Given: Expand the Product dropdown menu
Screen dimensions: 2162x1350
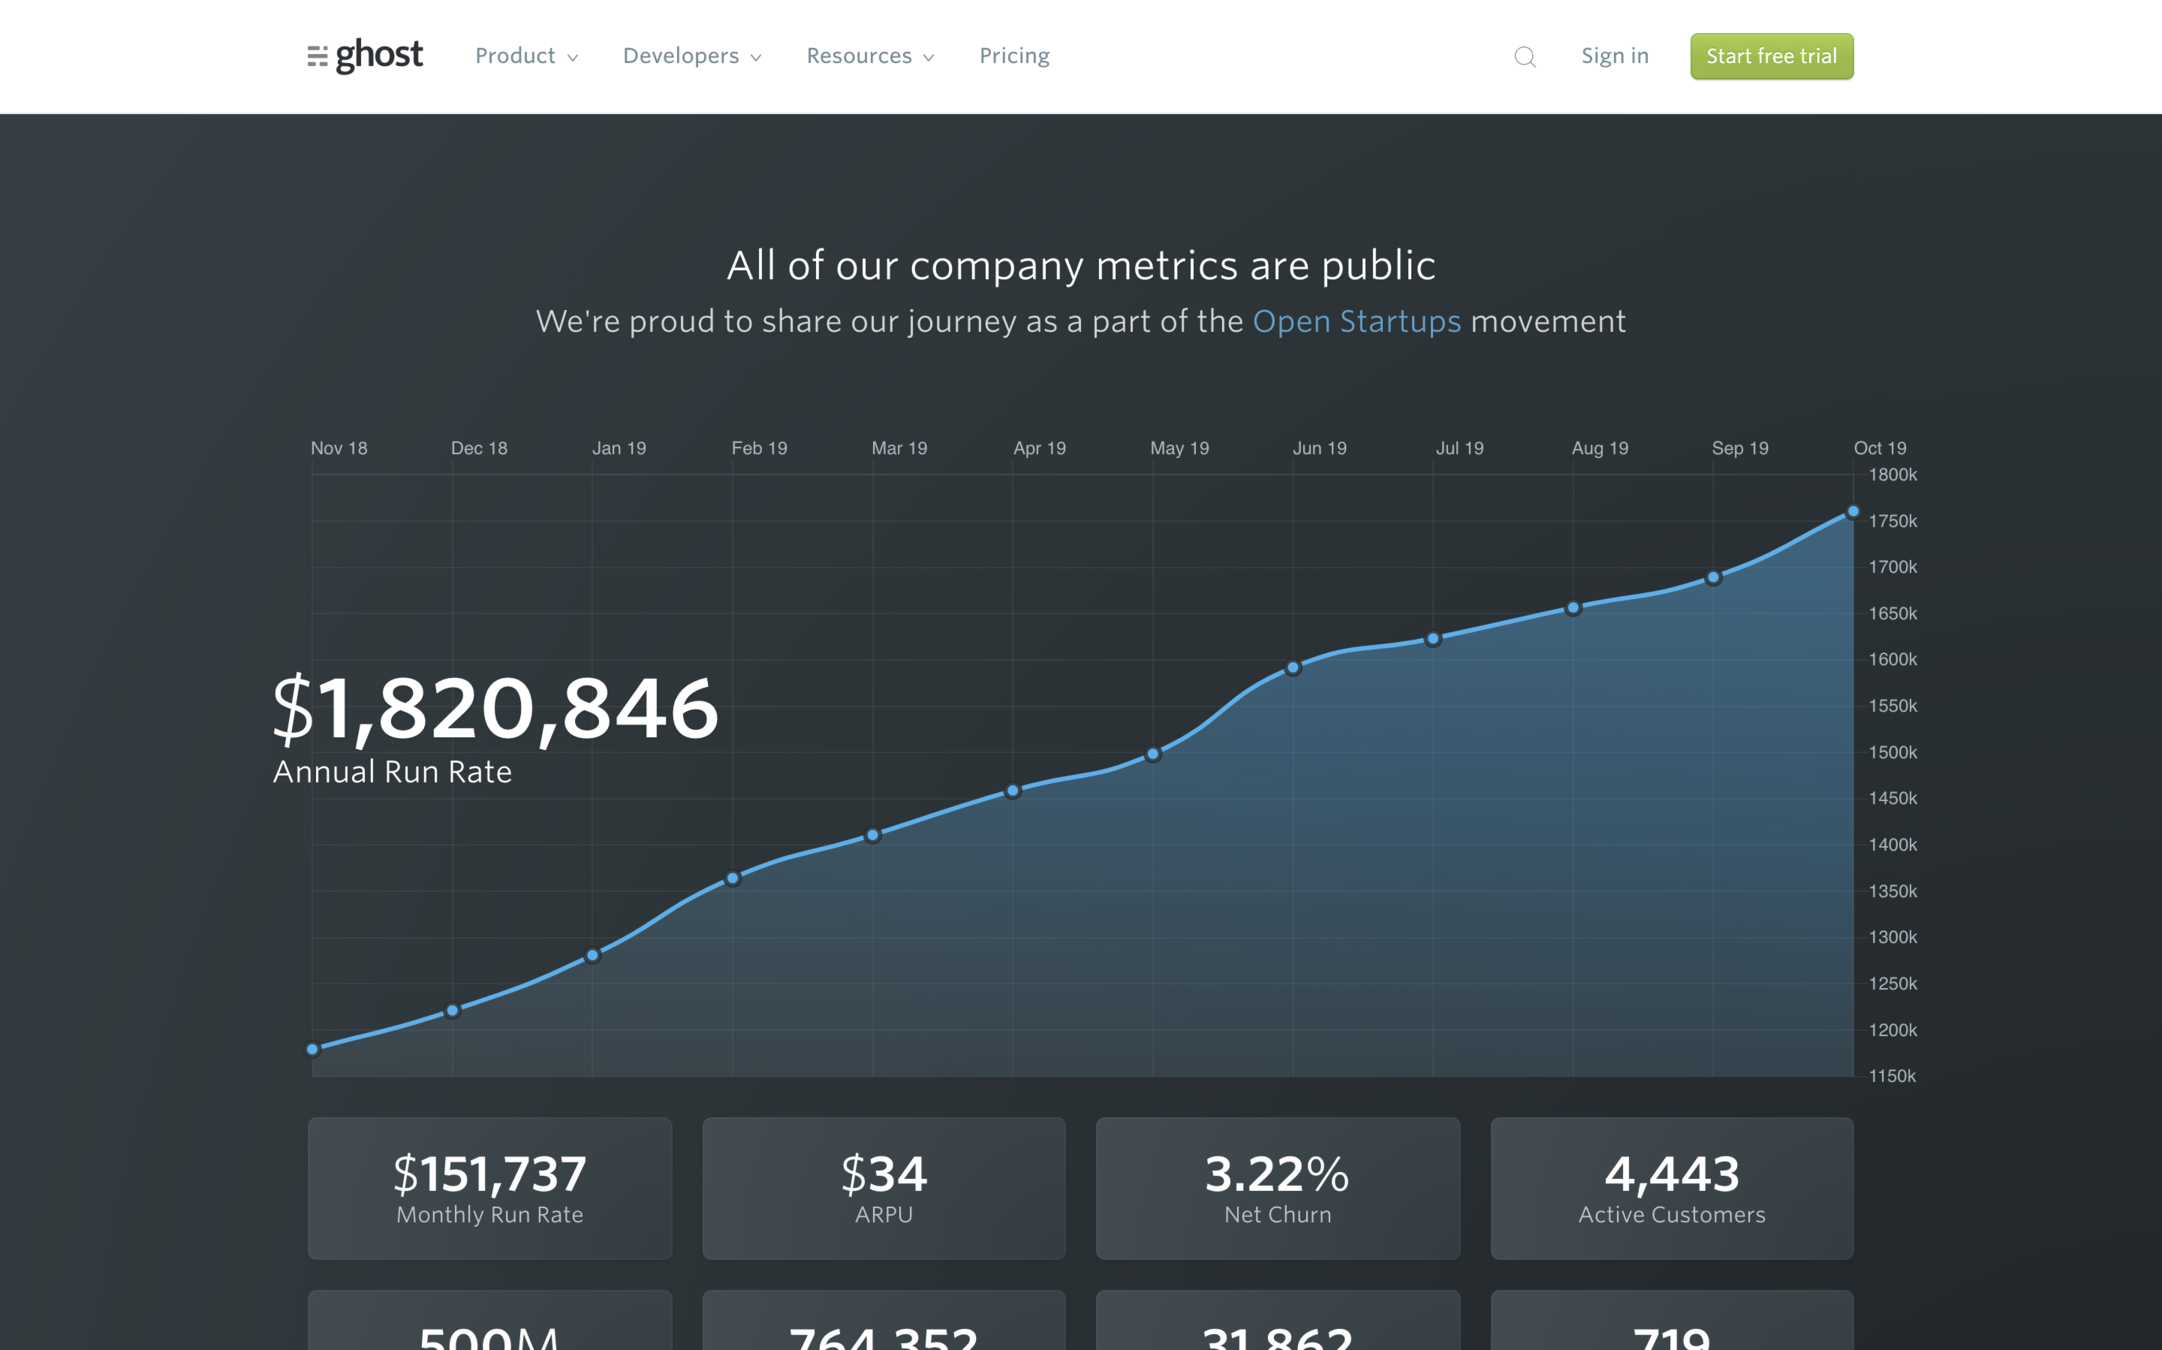Looking at the screenshot, I should (526, 56).
